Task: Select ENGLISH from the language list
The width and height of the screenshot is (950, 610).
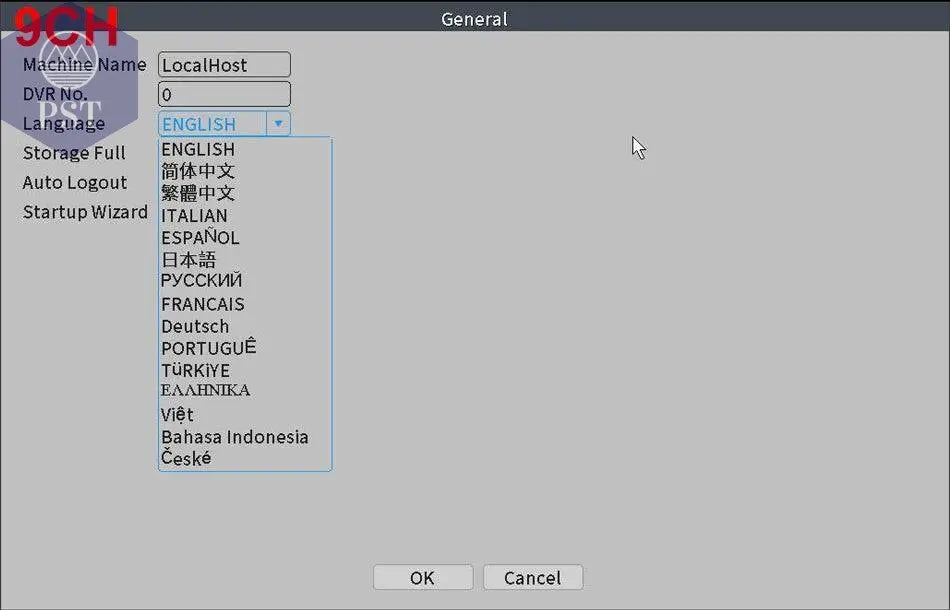Action: click(x=198, y=149)
